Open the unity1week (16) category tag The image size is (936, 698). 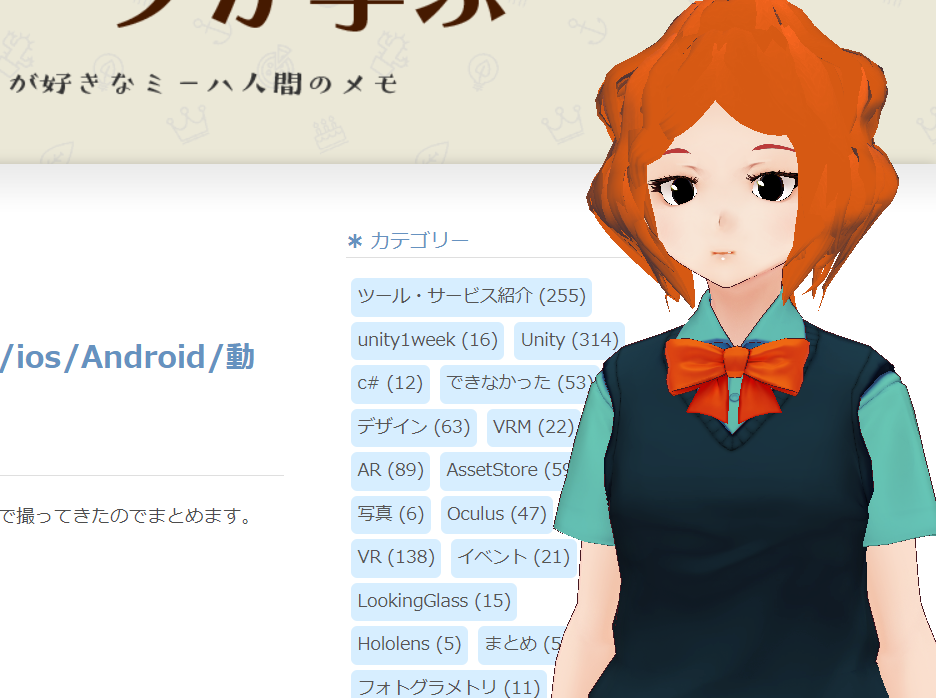(427, 340)
